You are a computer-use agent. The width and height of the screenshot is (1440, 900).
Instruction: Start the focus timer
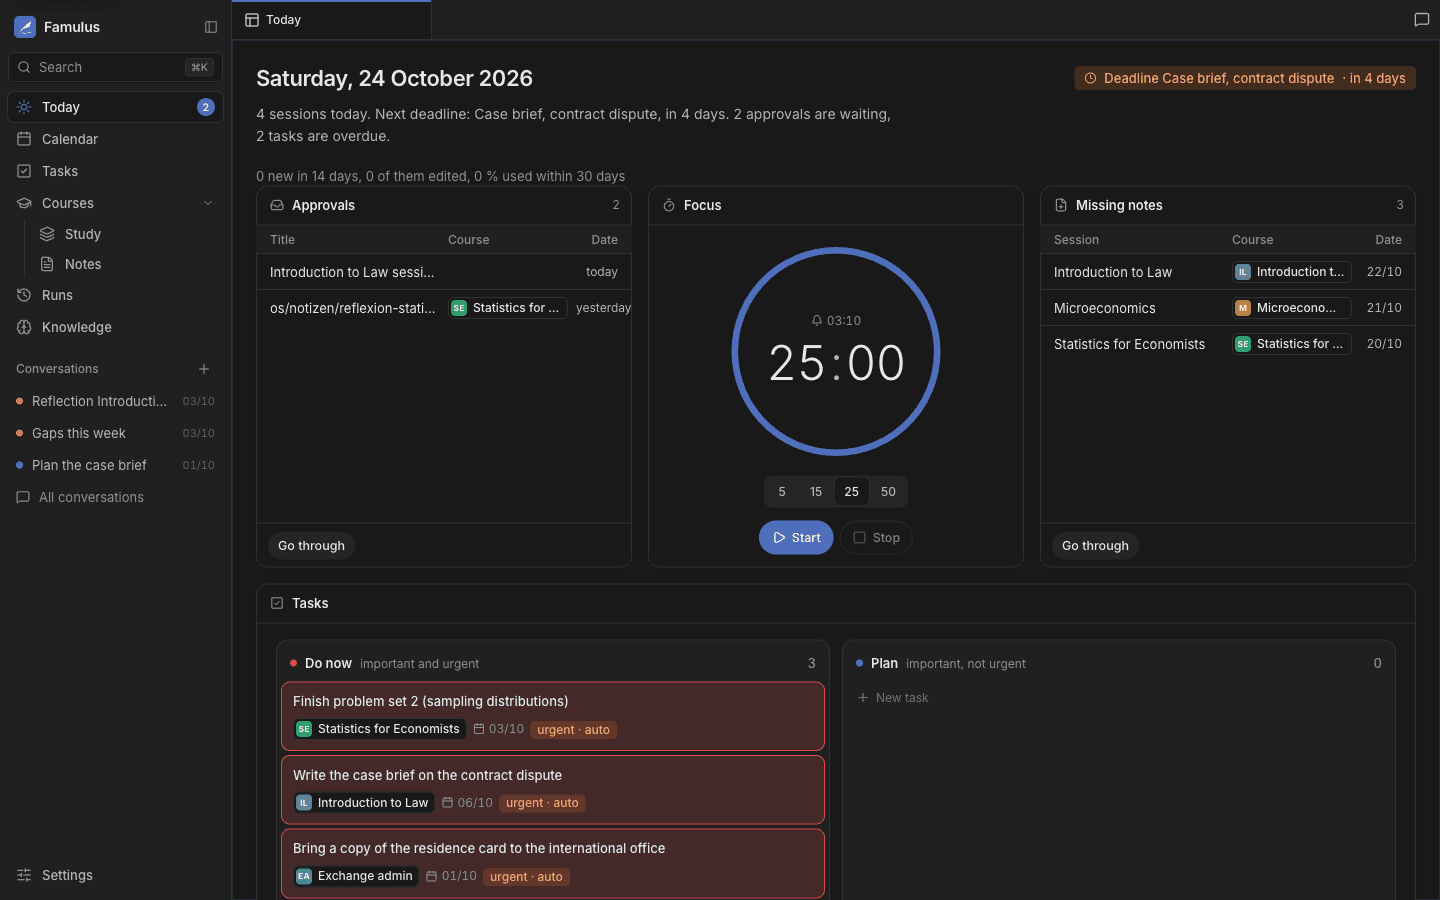tap(796, 538)
